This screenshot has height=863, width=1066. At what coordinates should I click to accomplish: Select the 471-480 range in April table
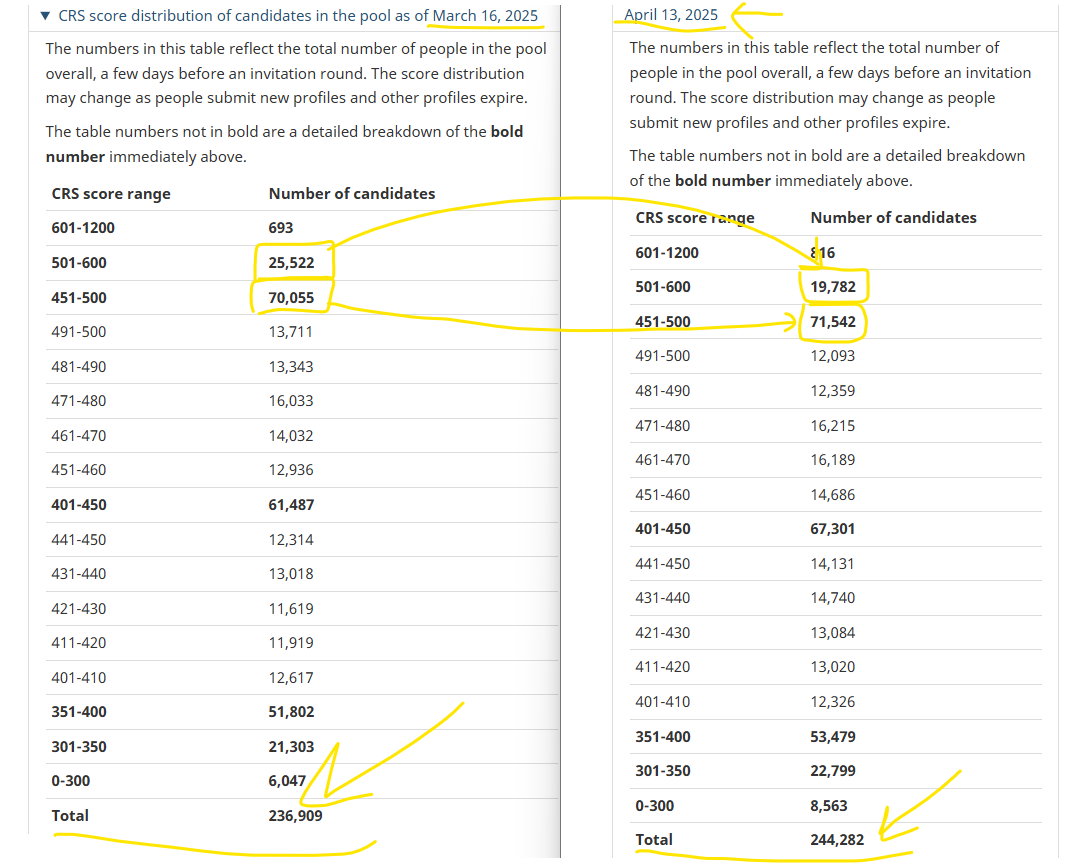663,426
